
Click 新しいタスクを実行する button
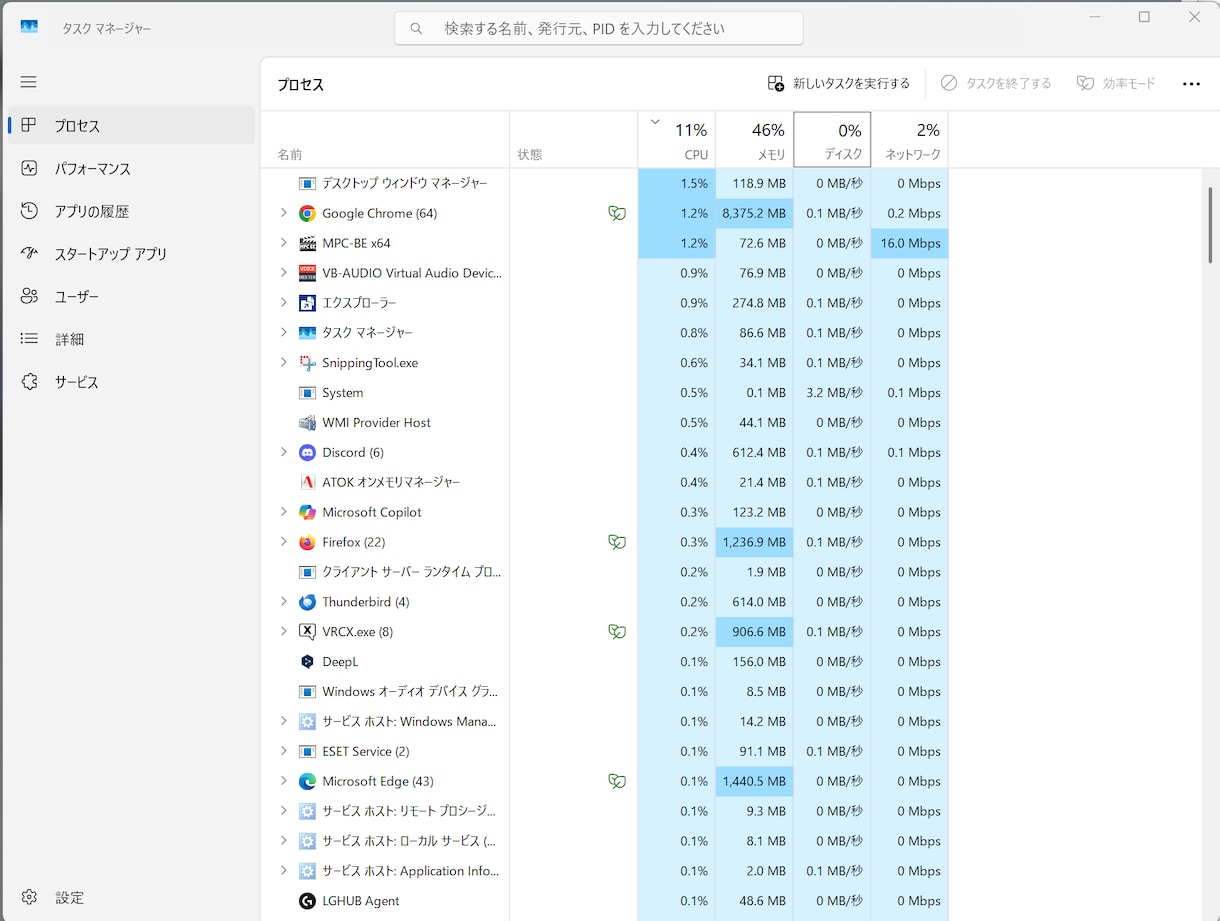click(x=838, y=84)
